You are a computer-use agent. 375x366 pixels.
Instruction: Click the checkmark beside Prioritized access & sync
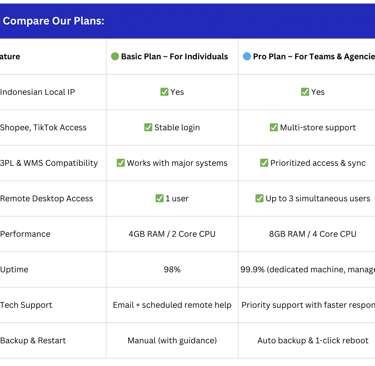(x=264, y=163)
